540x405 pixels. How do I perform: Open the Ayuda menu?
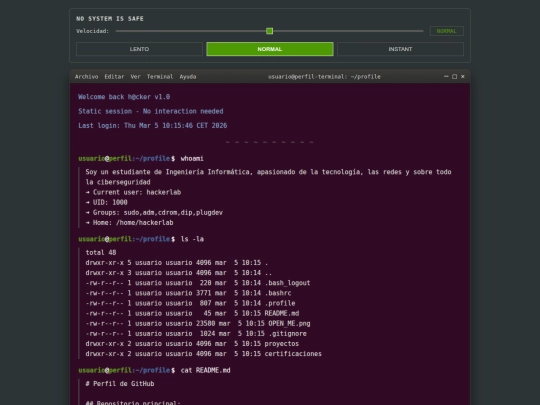coord(188,76)
